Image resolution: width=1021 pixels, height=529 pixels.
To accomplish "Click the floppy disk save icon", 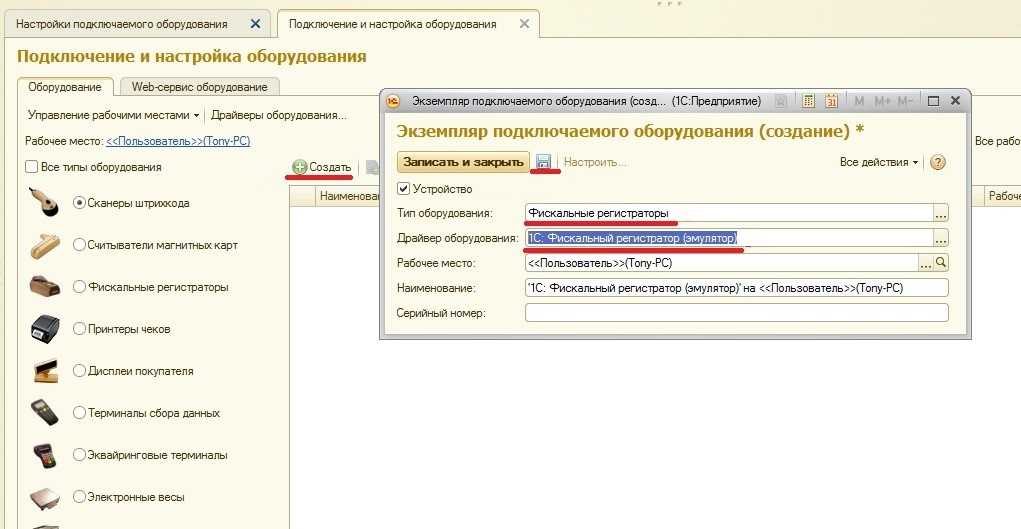I will pyautogui.click(x=543, y=162).
